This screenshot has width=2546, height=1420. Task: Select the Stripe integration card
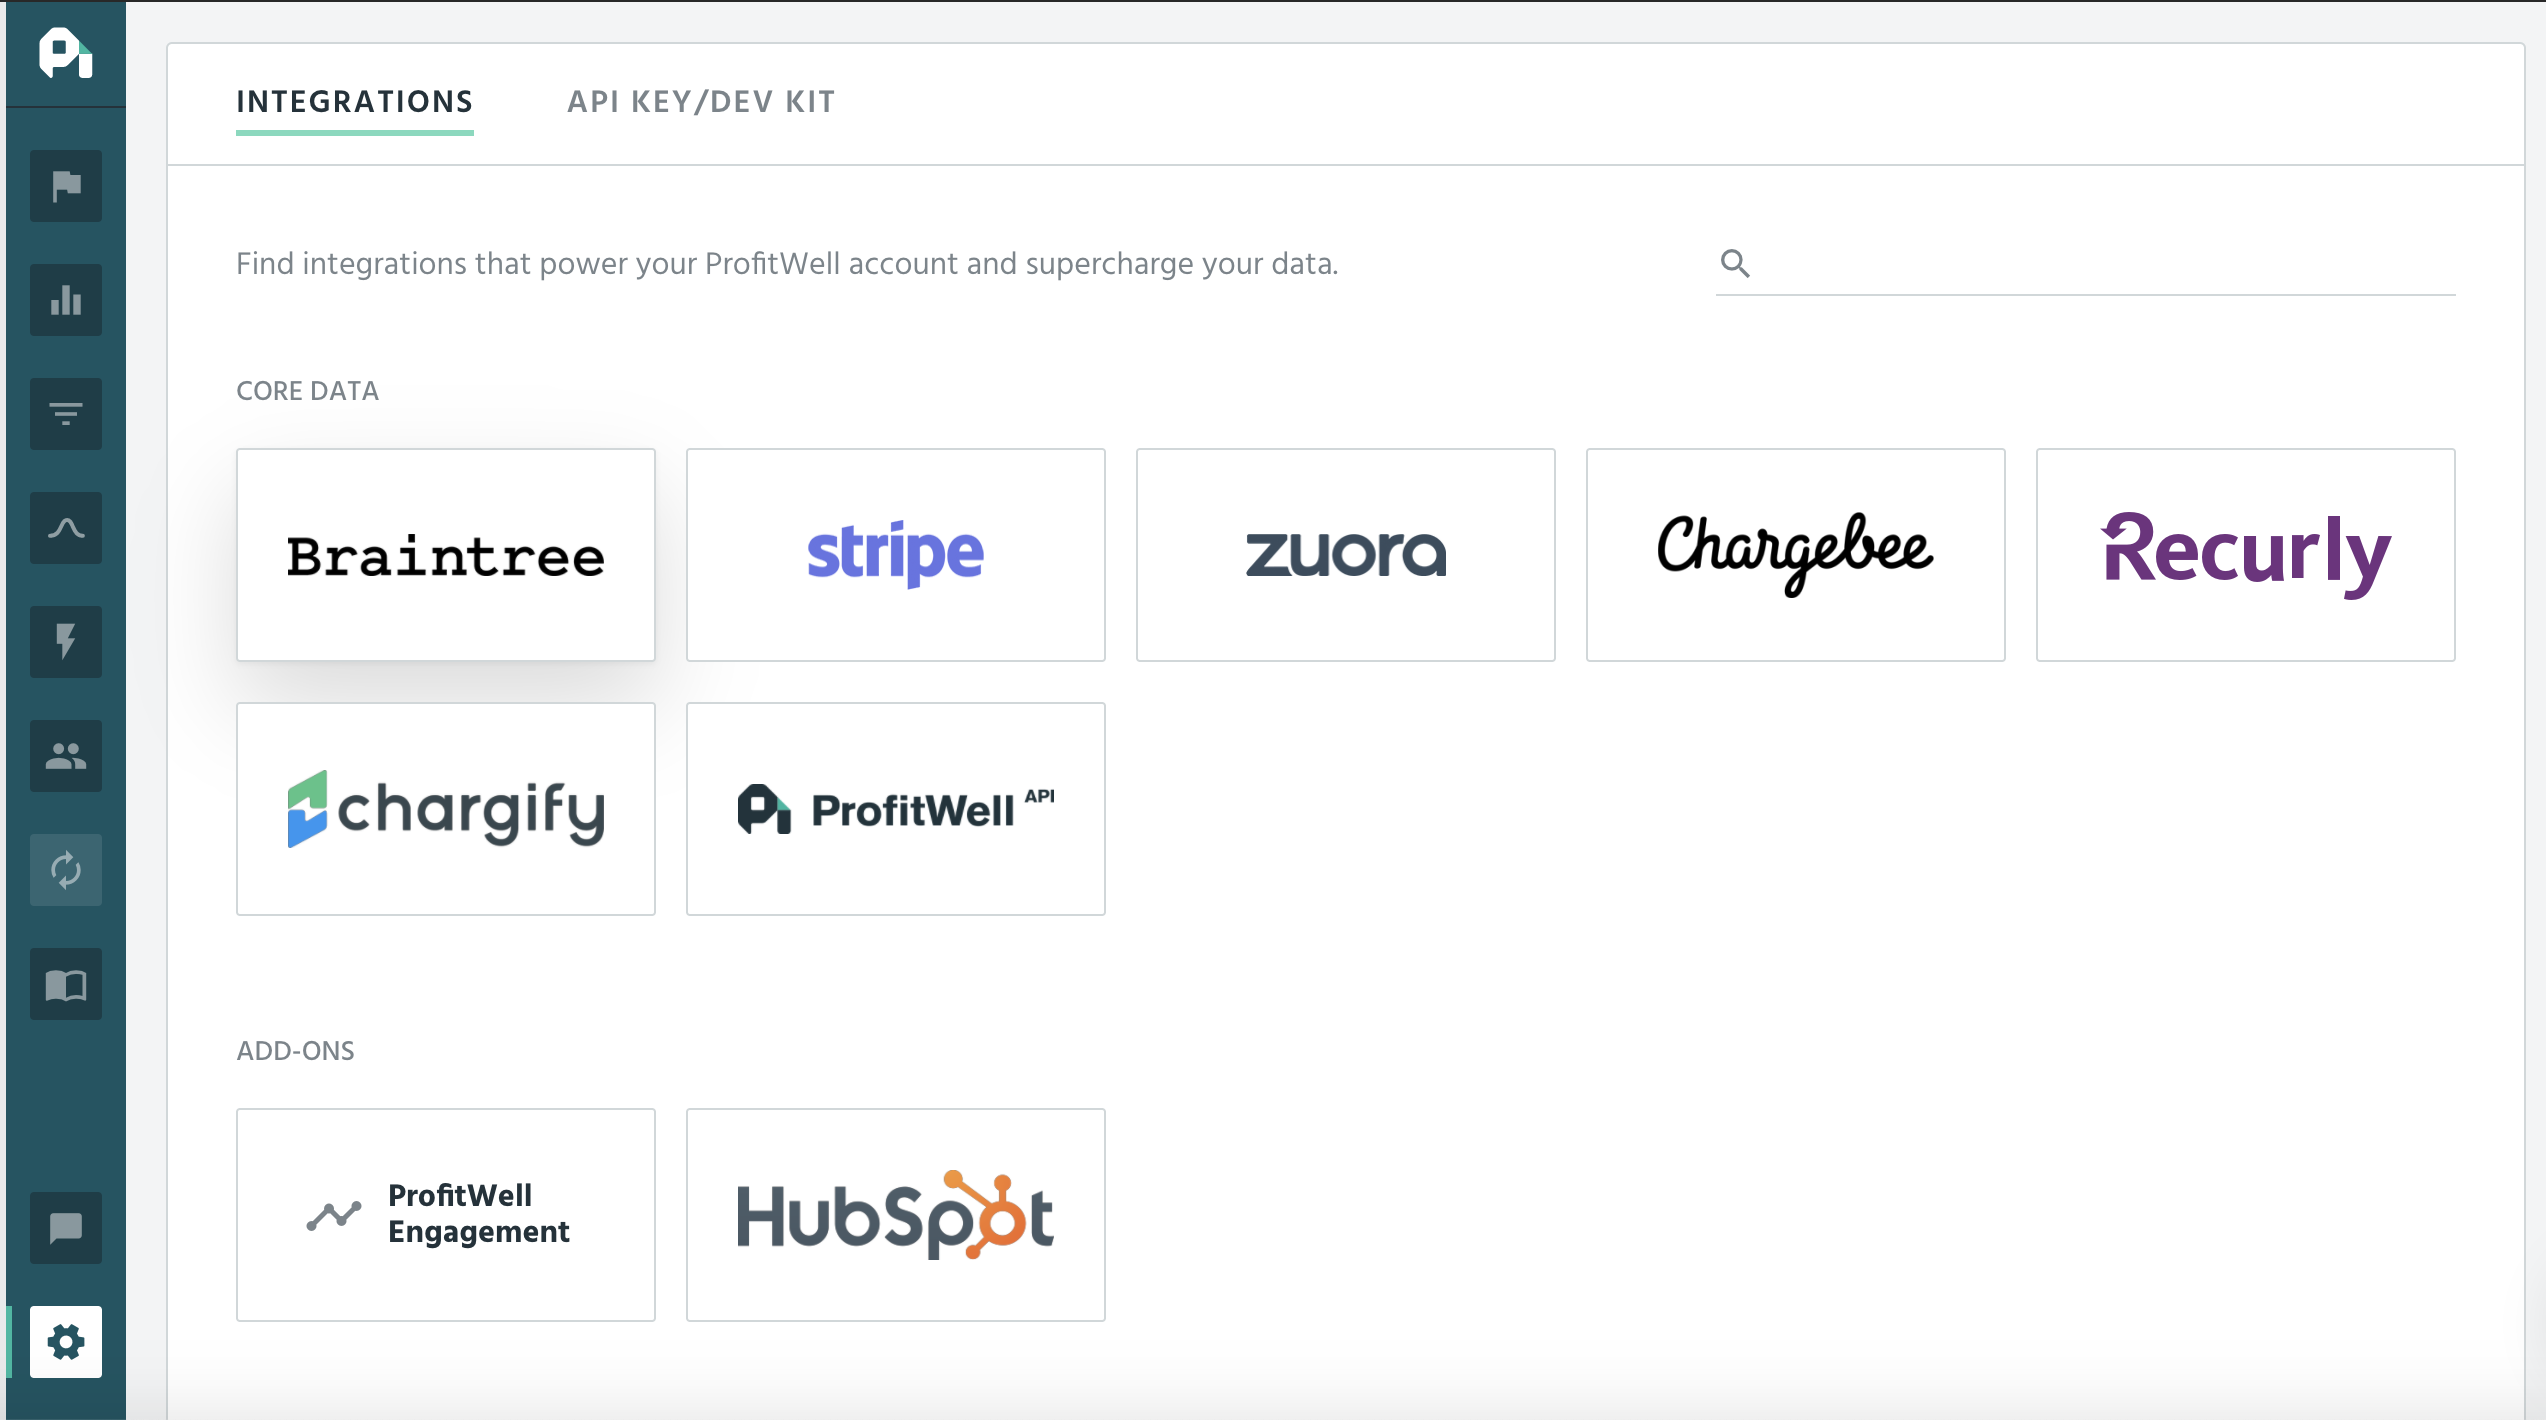(896, 555)
